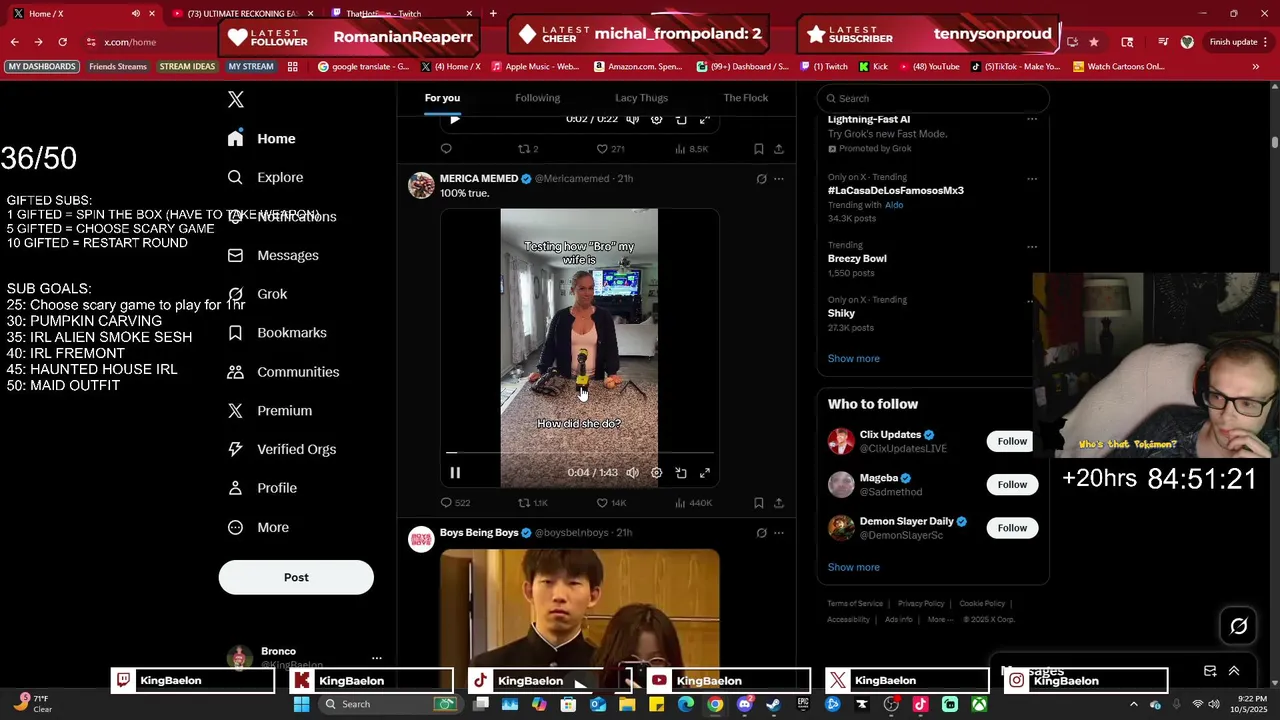Follow Demon Slayer Daily

[x=1012, y=528]
